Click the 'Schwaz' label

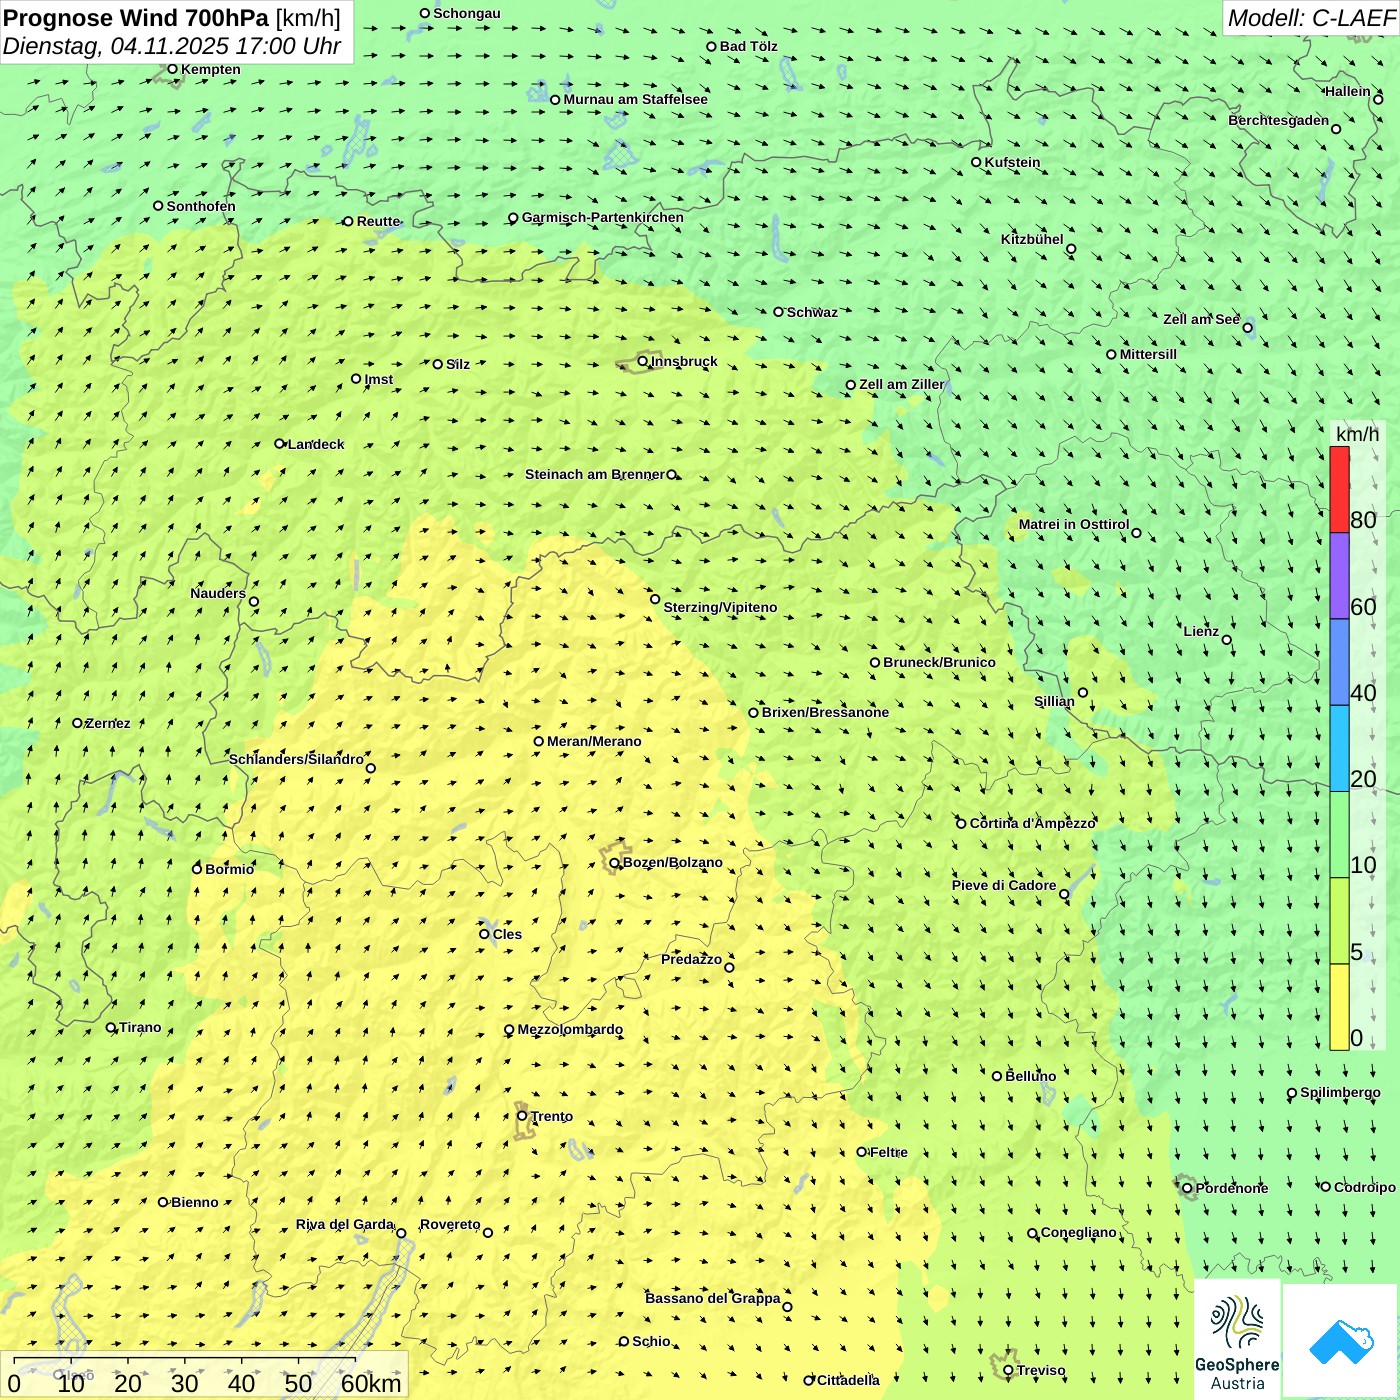tap(812, 312)
